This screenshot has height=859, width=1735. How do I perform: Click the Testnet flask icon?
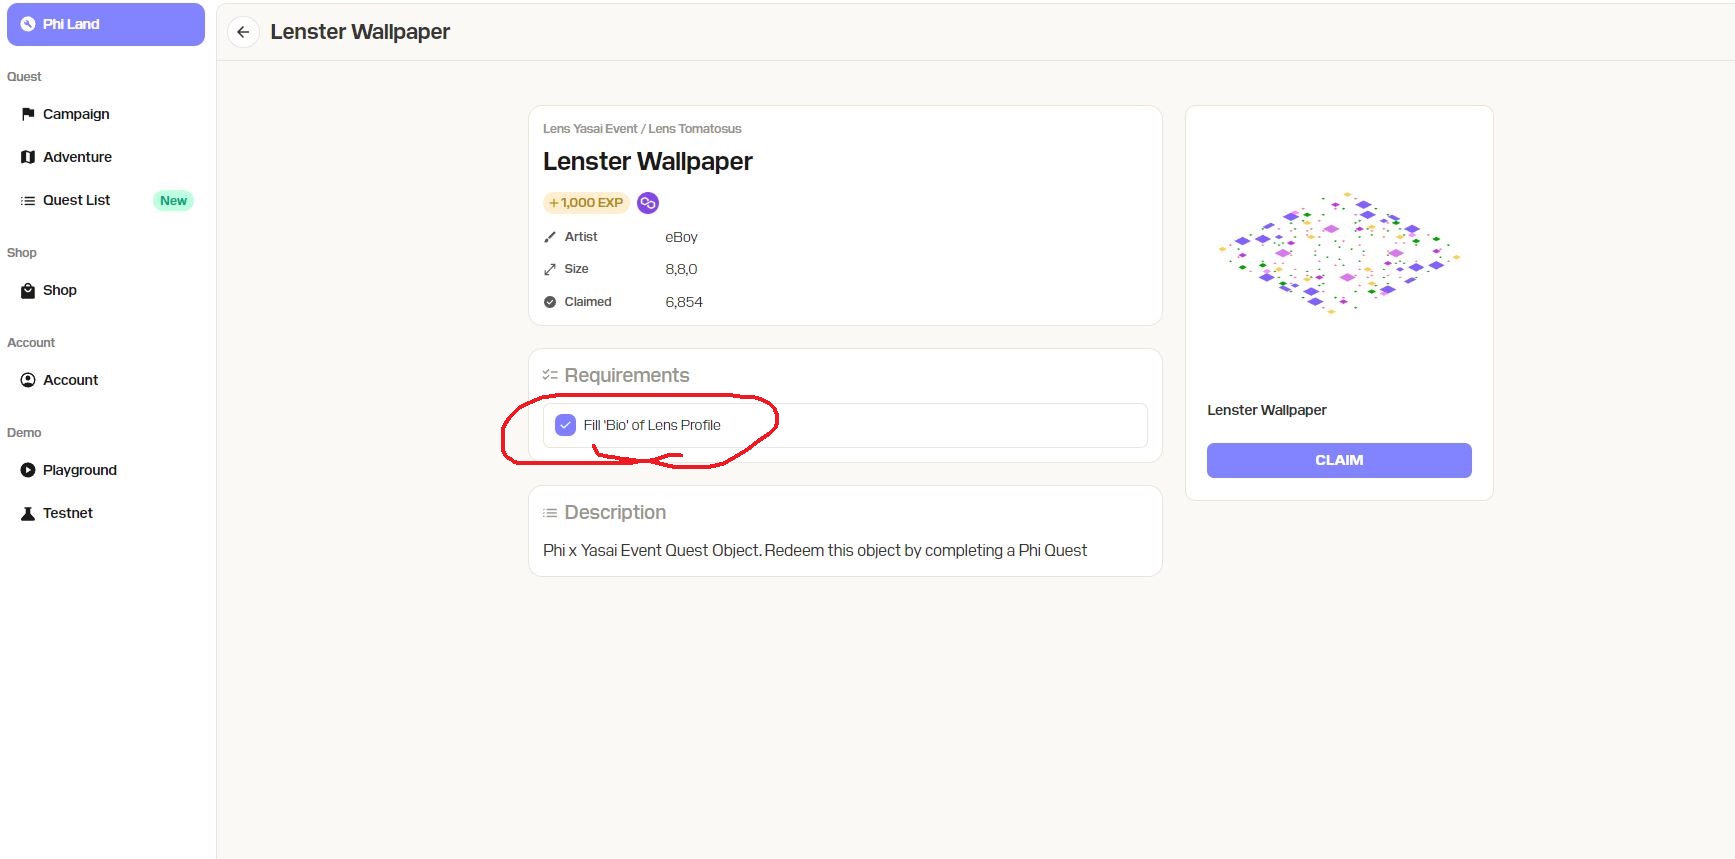pyautogui.click(x=28, y=513)
